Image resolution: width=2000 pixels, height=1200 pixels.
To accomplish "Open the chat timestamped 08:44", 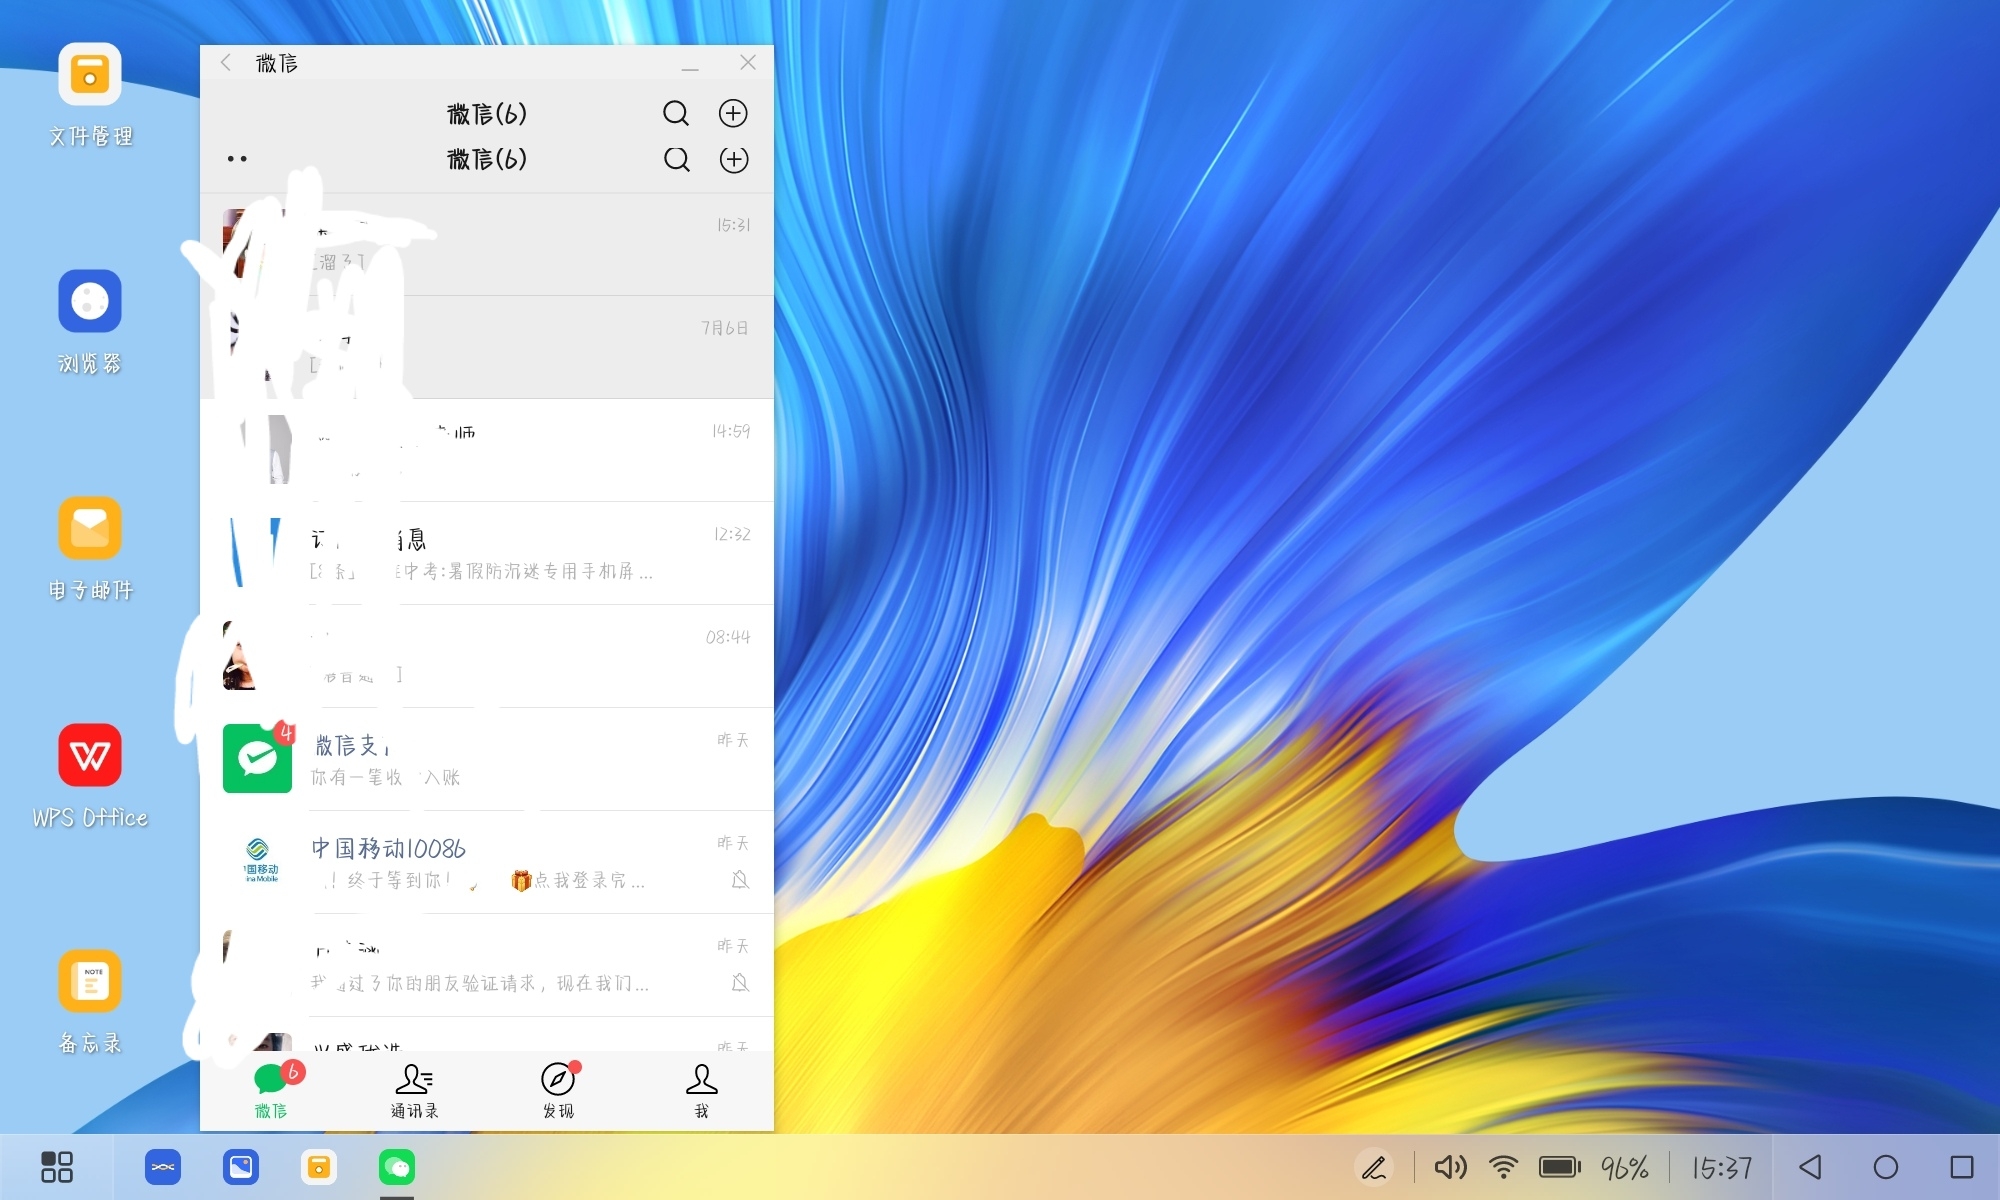I will click(487, 656).
